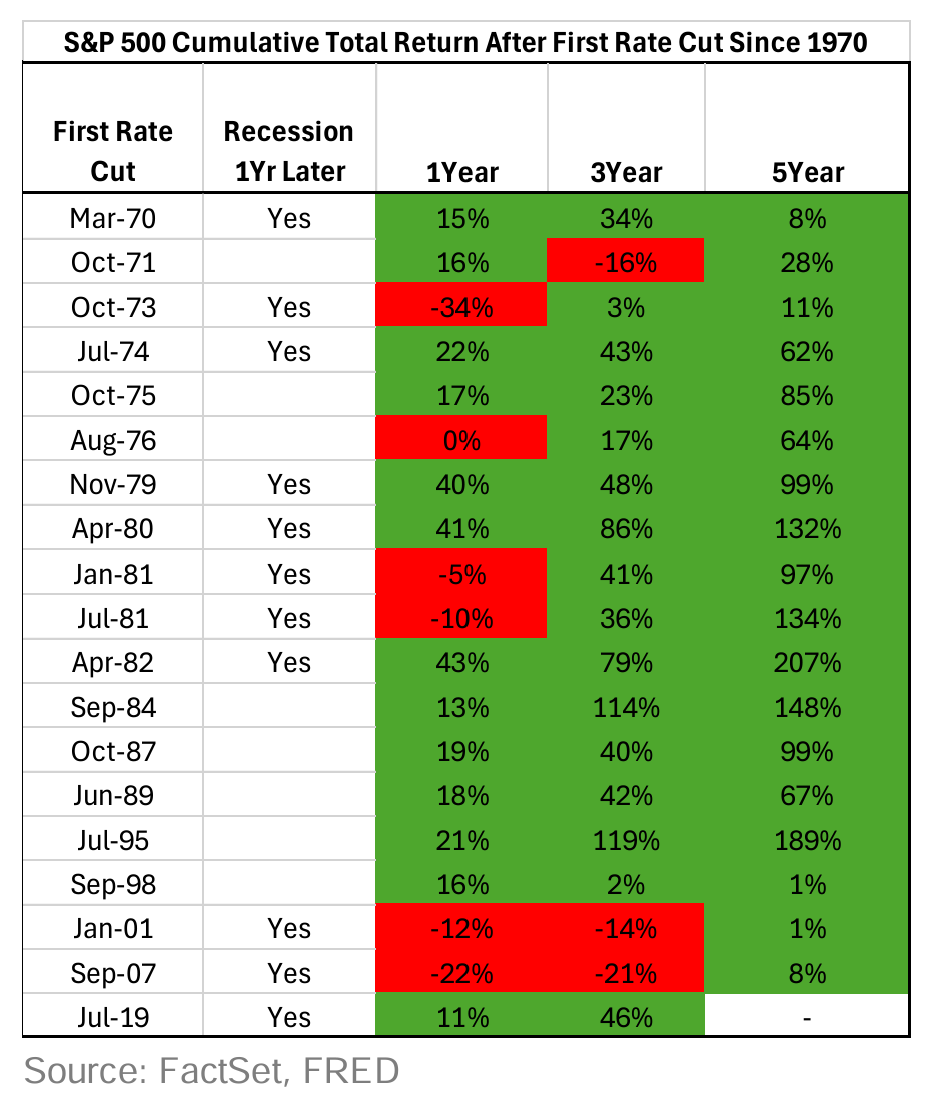930x1098 pixels.
Task: Click the 189% five-year cell for Jul-95
Action: [807, 840]
